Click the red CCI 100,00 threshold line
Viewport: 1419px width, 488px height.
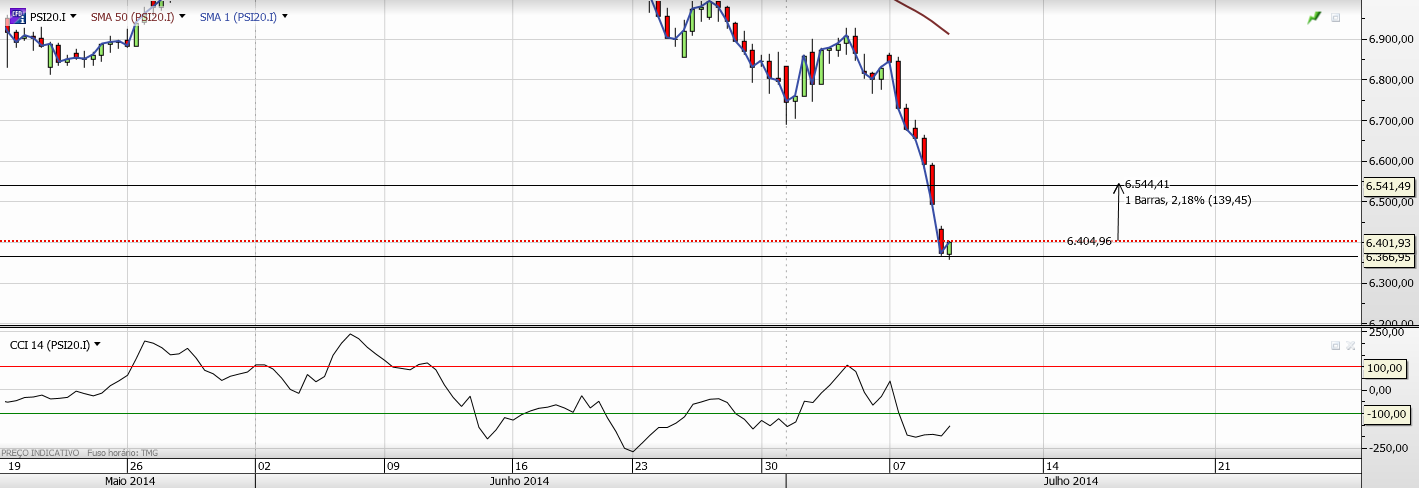(x=680, y=366)
